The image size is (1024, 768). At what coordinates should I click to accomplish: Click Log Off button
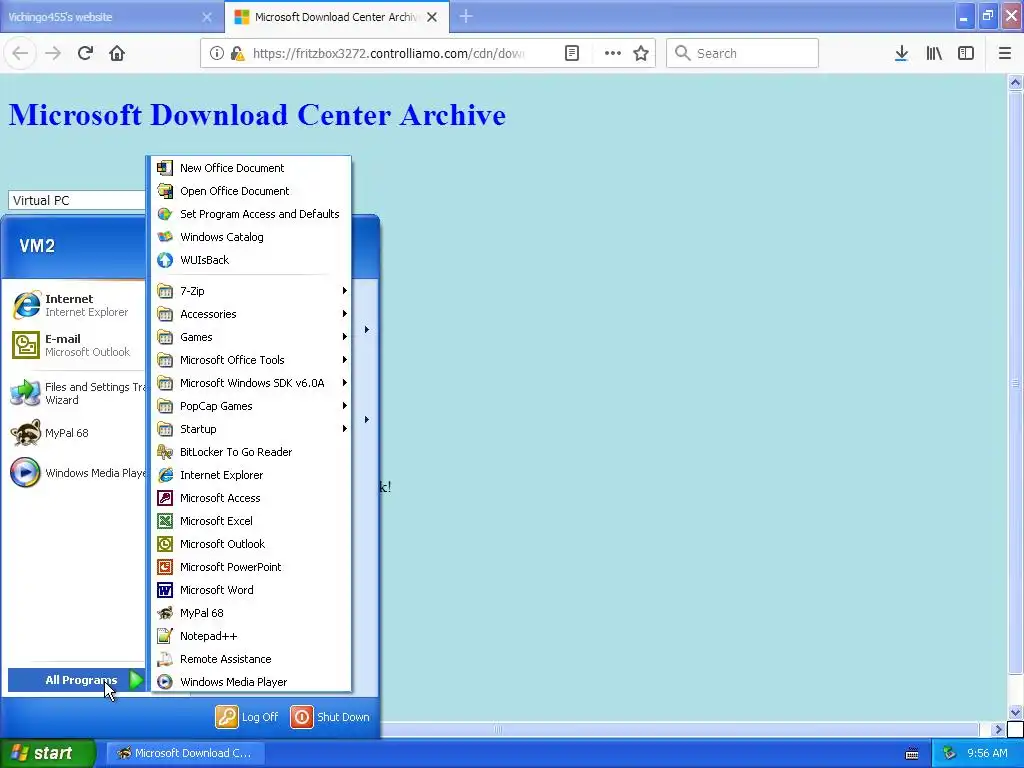(247, 716)
